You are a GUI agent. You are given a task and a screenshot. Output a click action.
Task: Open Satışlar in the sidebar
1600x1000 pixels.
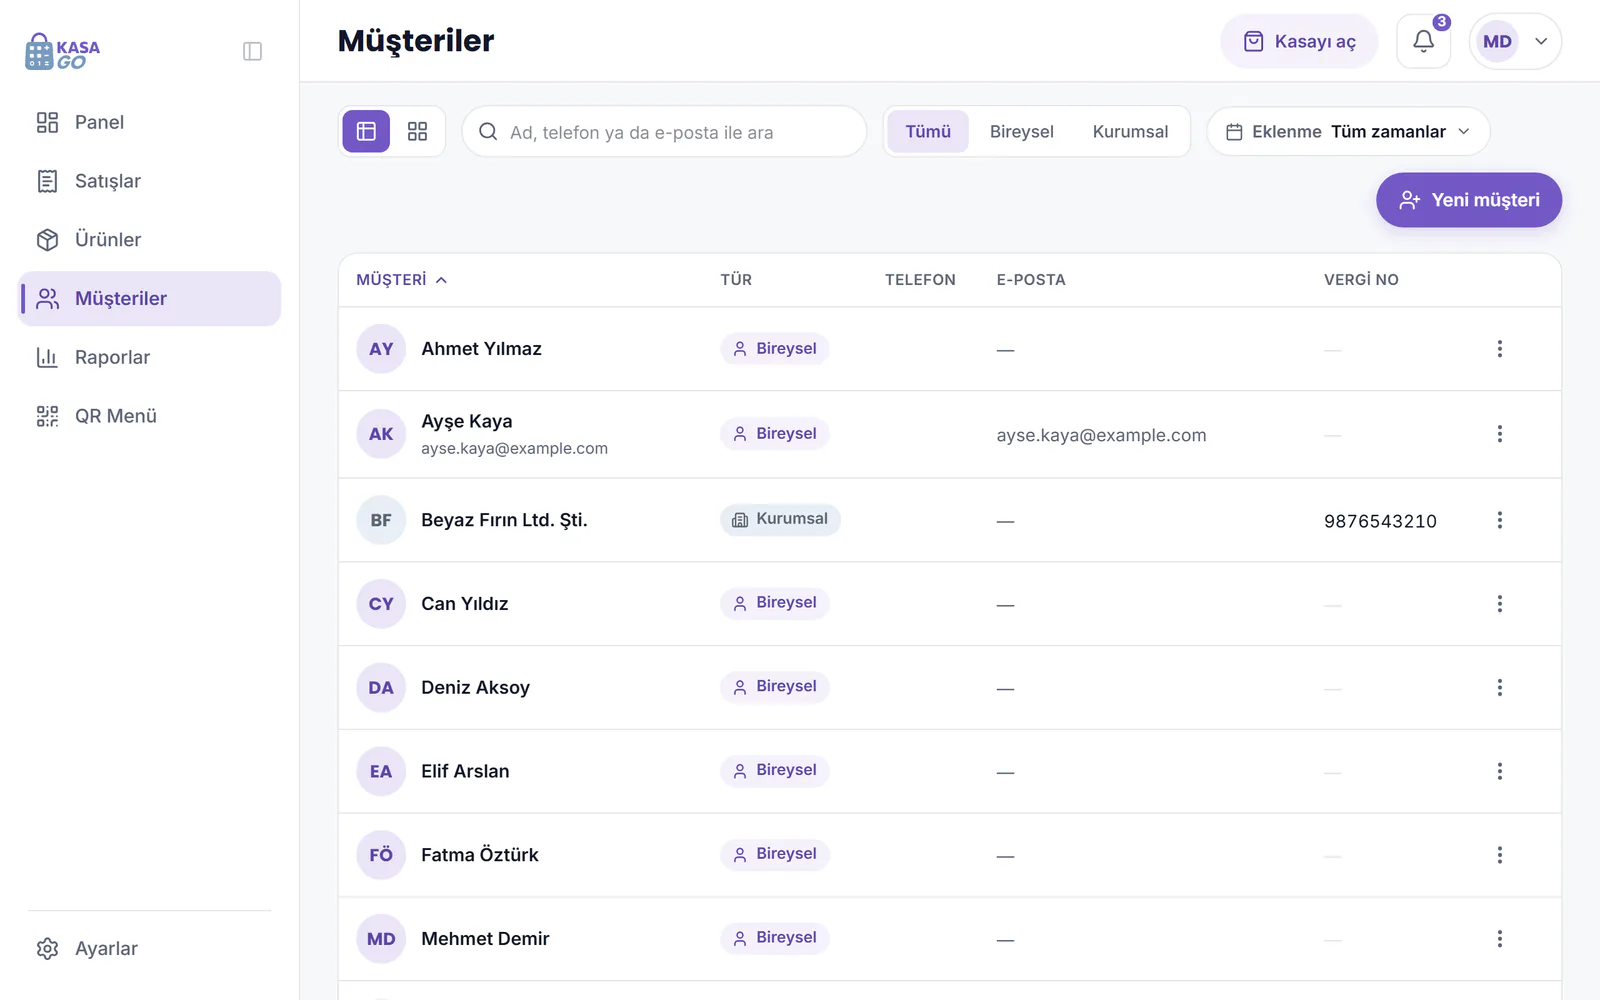point(150,181)
